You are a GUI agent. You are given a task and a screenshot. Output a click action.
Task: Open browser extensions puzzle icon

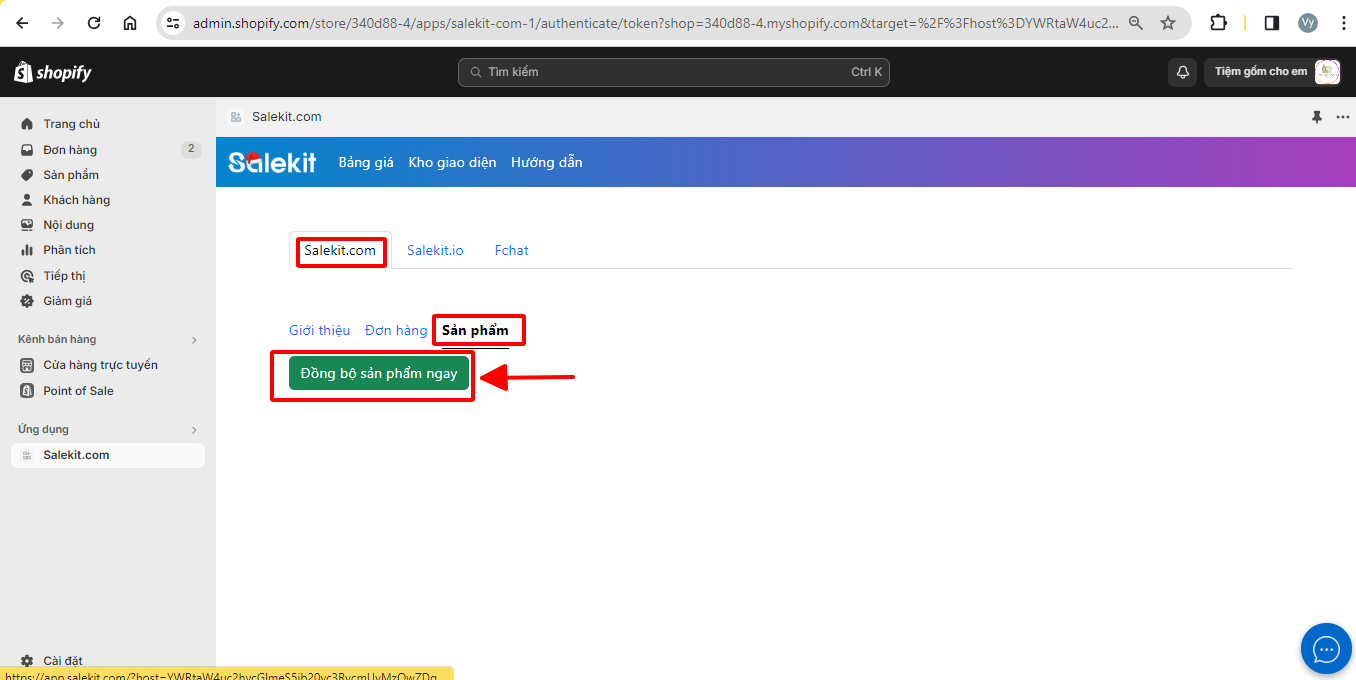click(1218, 23)
